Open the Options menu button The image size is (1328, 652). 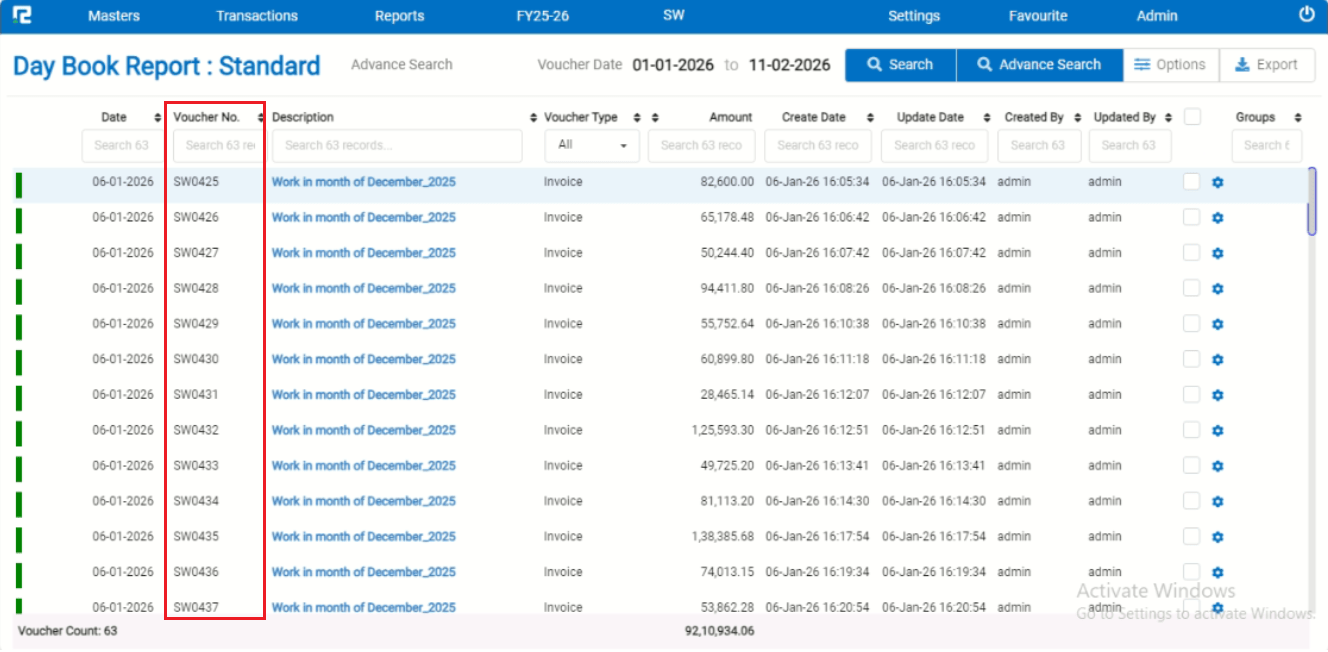click(1170, 65)
